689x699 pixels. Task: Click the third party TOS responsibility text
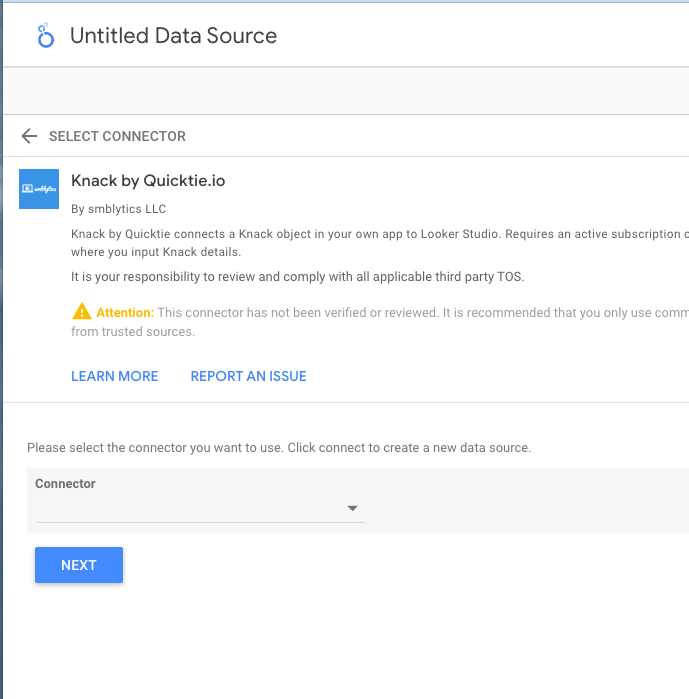[x=297, y=277]
